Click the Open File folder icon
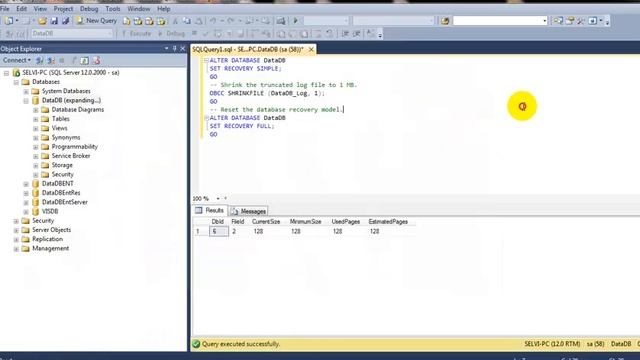This screenshot has height=360, width=640. coord(42,21)
